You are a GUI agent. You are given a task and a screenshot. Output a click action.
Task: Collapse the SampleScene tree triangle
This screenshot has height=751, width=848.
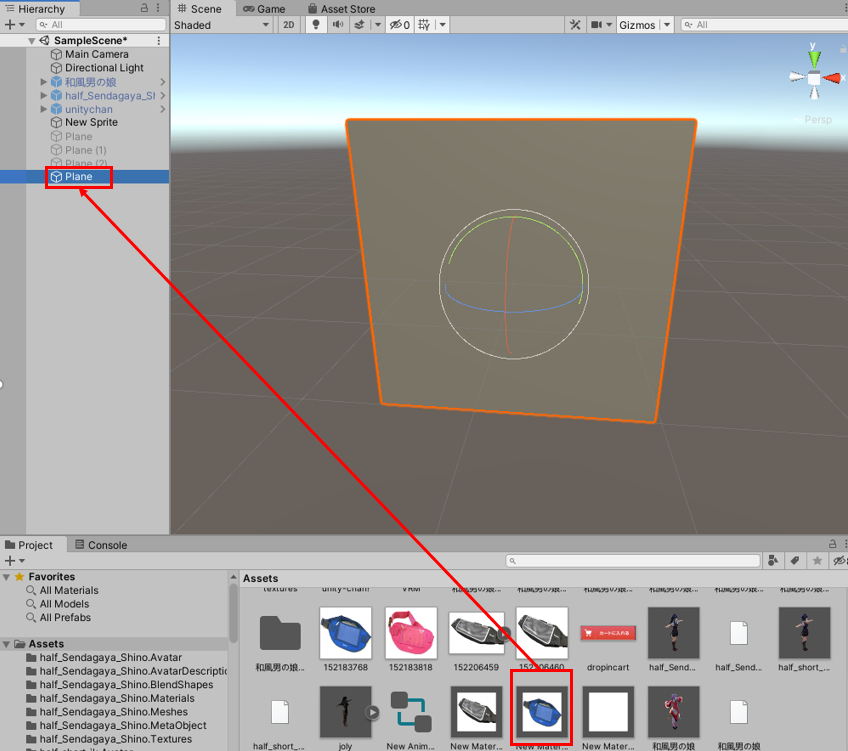coord(31,41)
